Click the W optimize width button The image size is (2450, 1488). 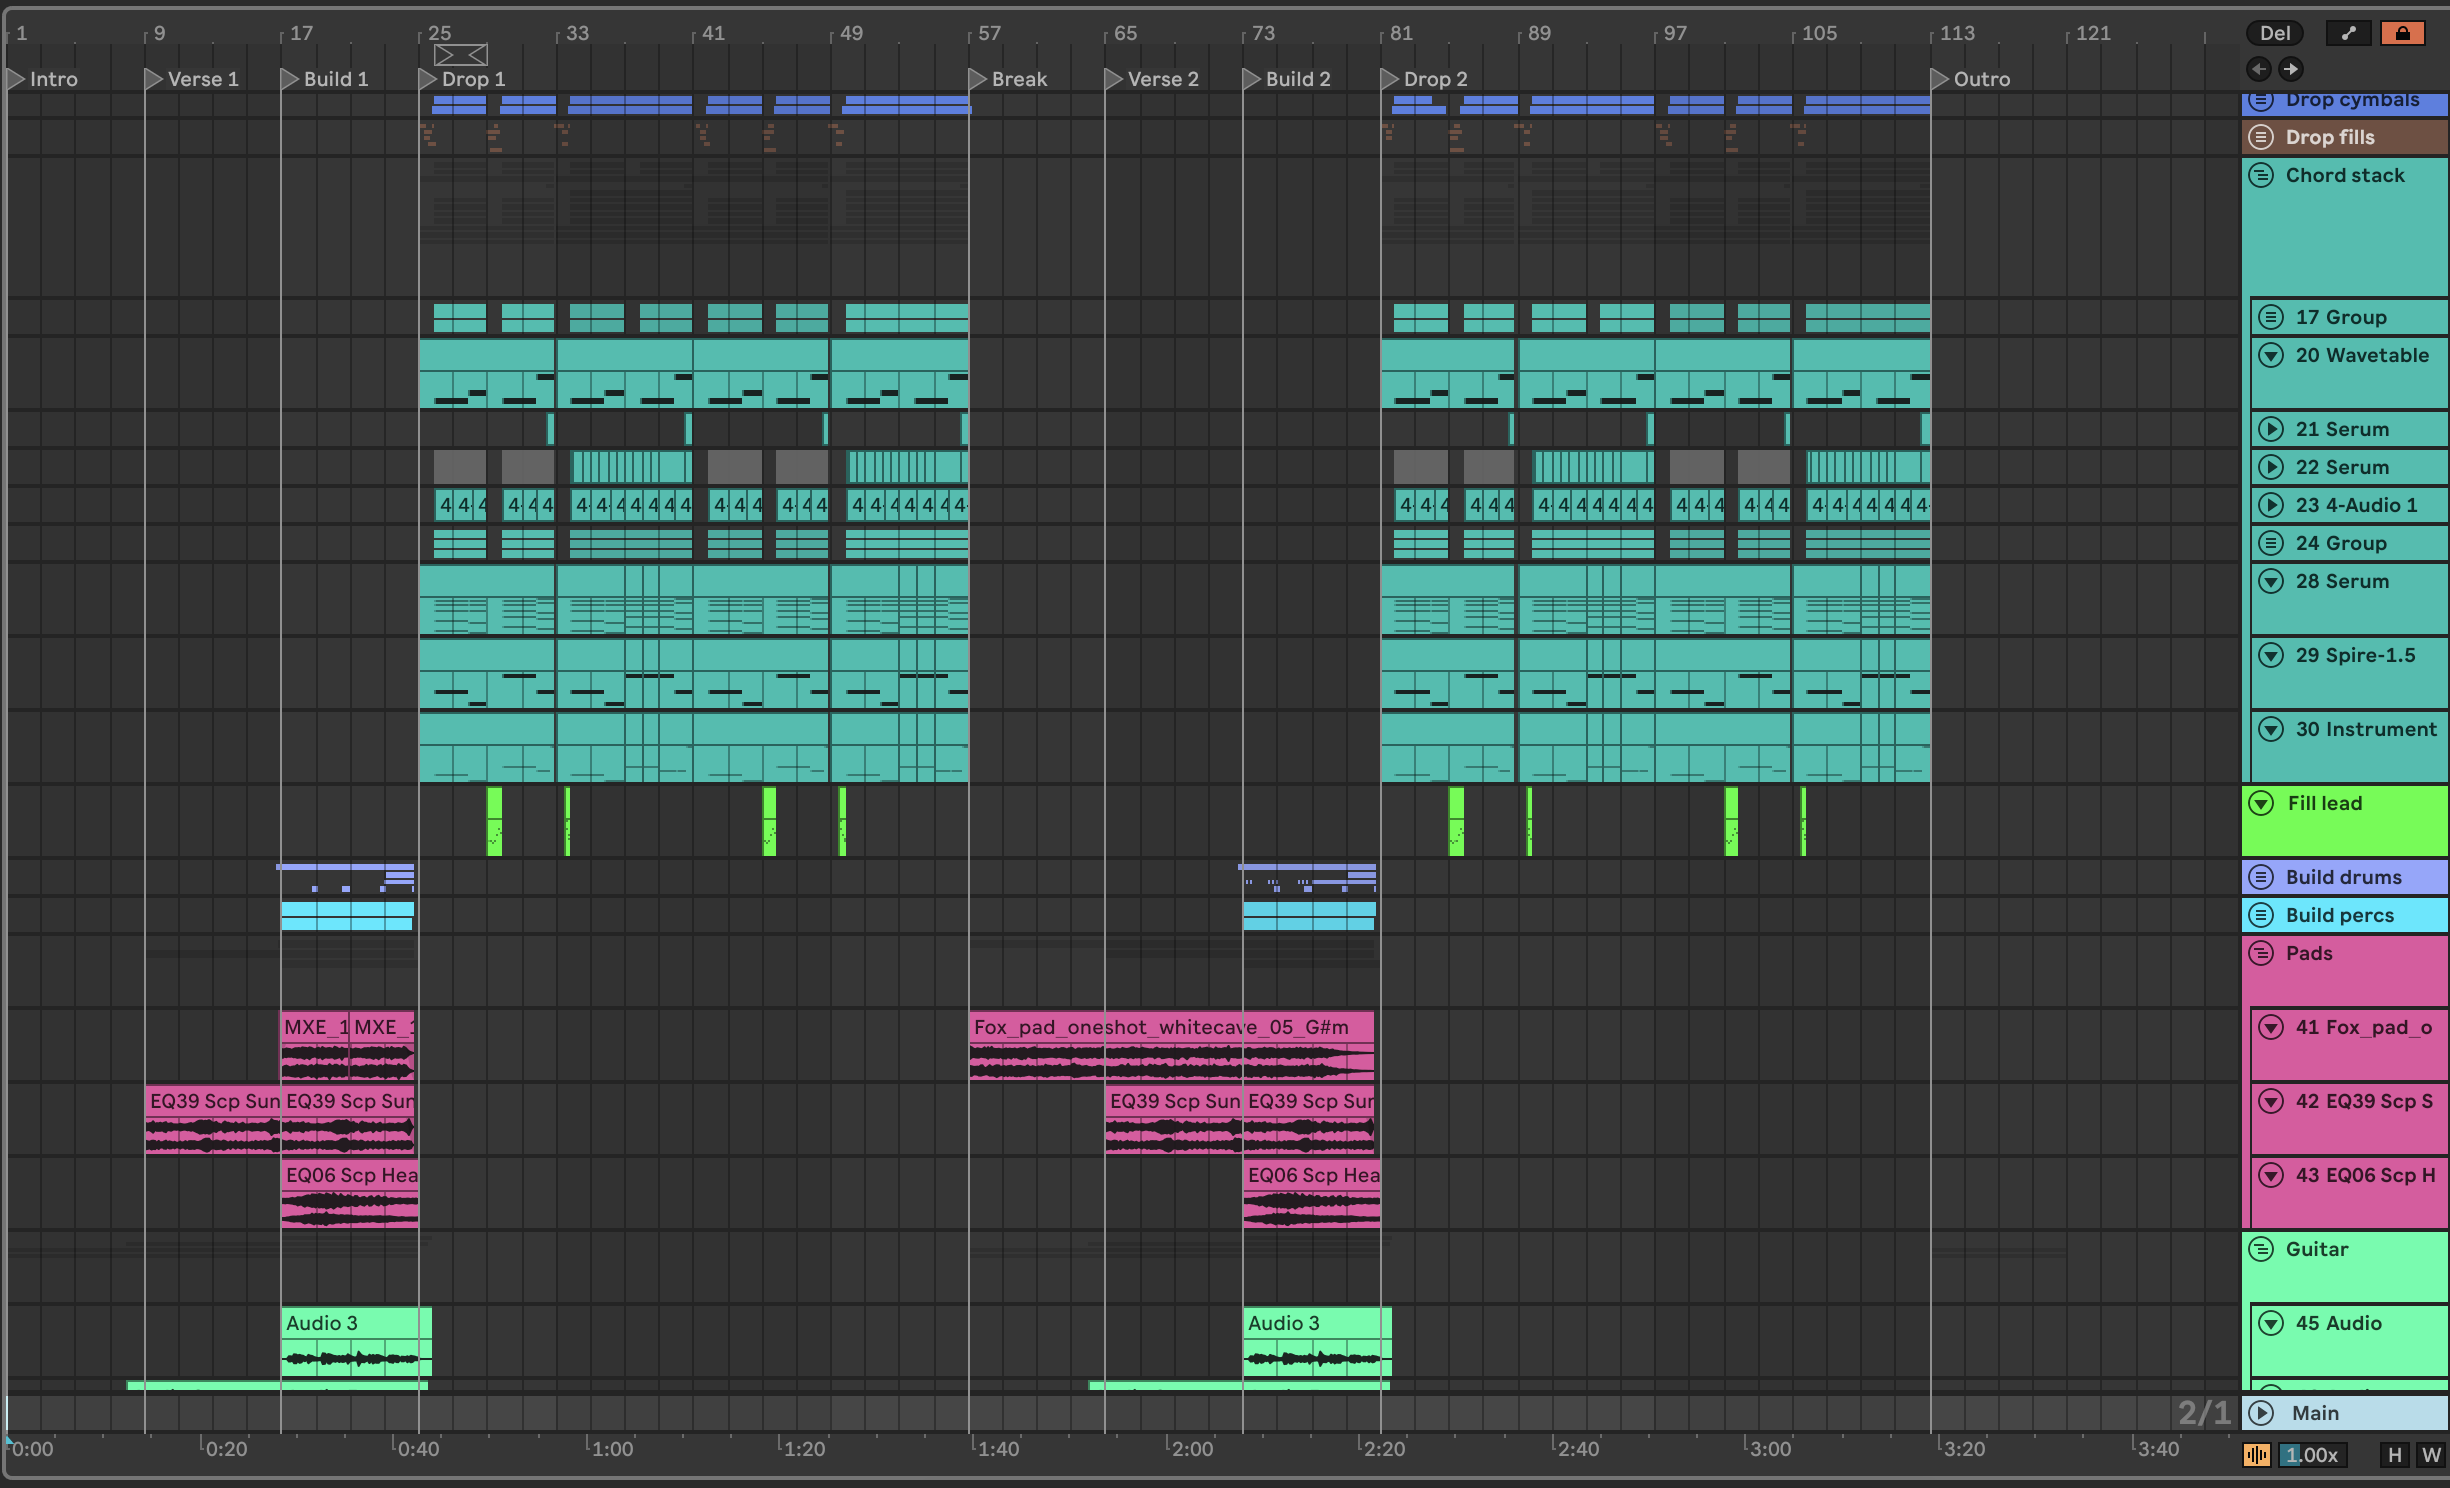point(2431,1455)
